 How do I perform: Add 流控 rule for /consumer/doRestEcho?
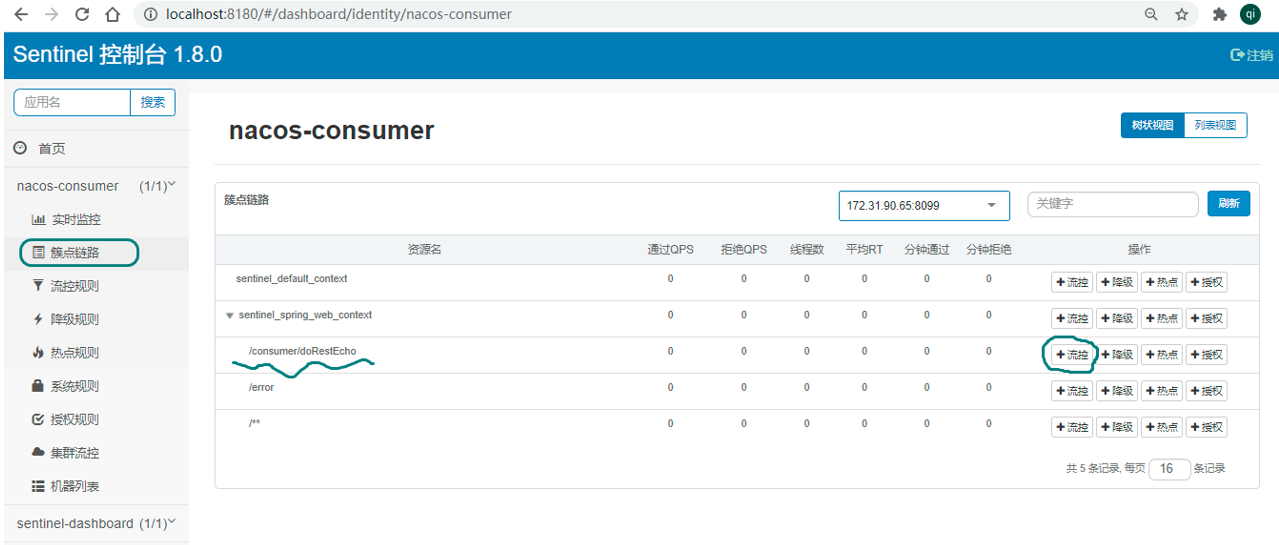pos(1072,355)
